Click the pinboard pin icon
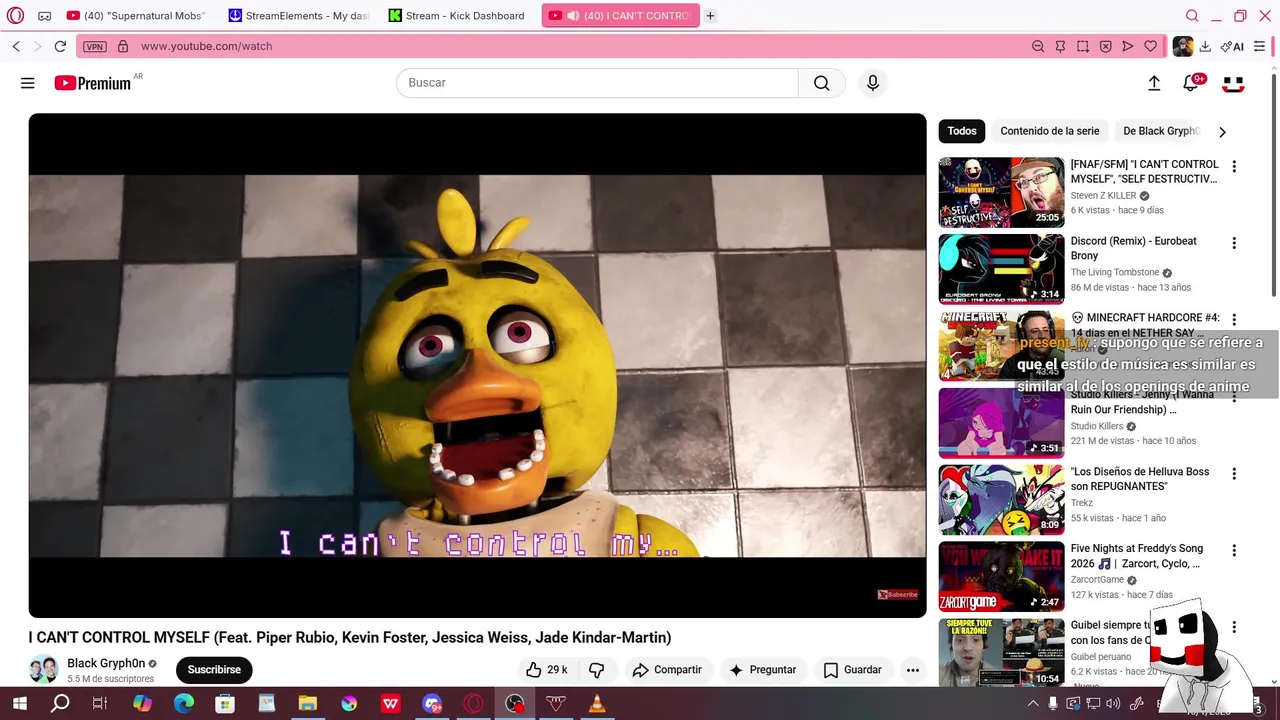This screenshot has width=1280, height=720. [1060, 46]
